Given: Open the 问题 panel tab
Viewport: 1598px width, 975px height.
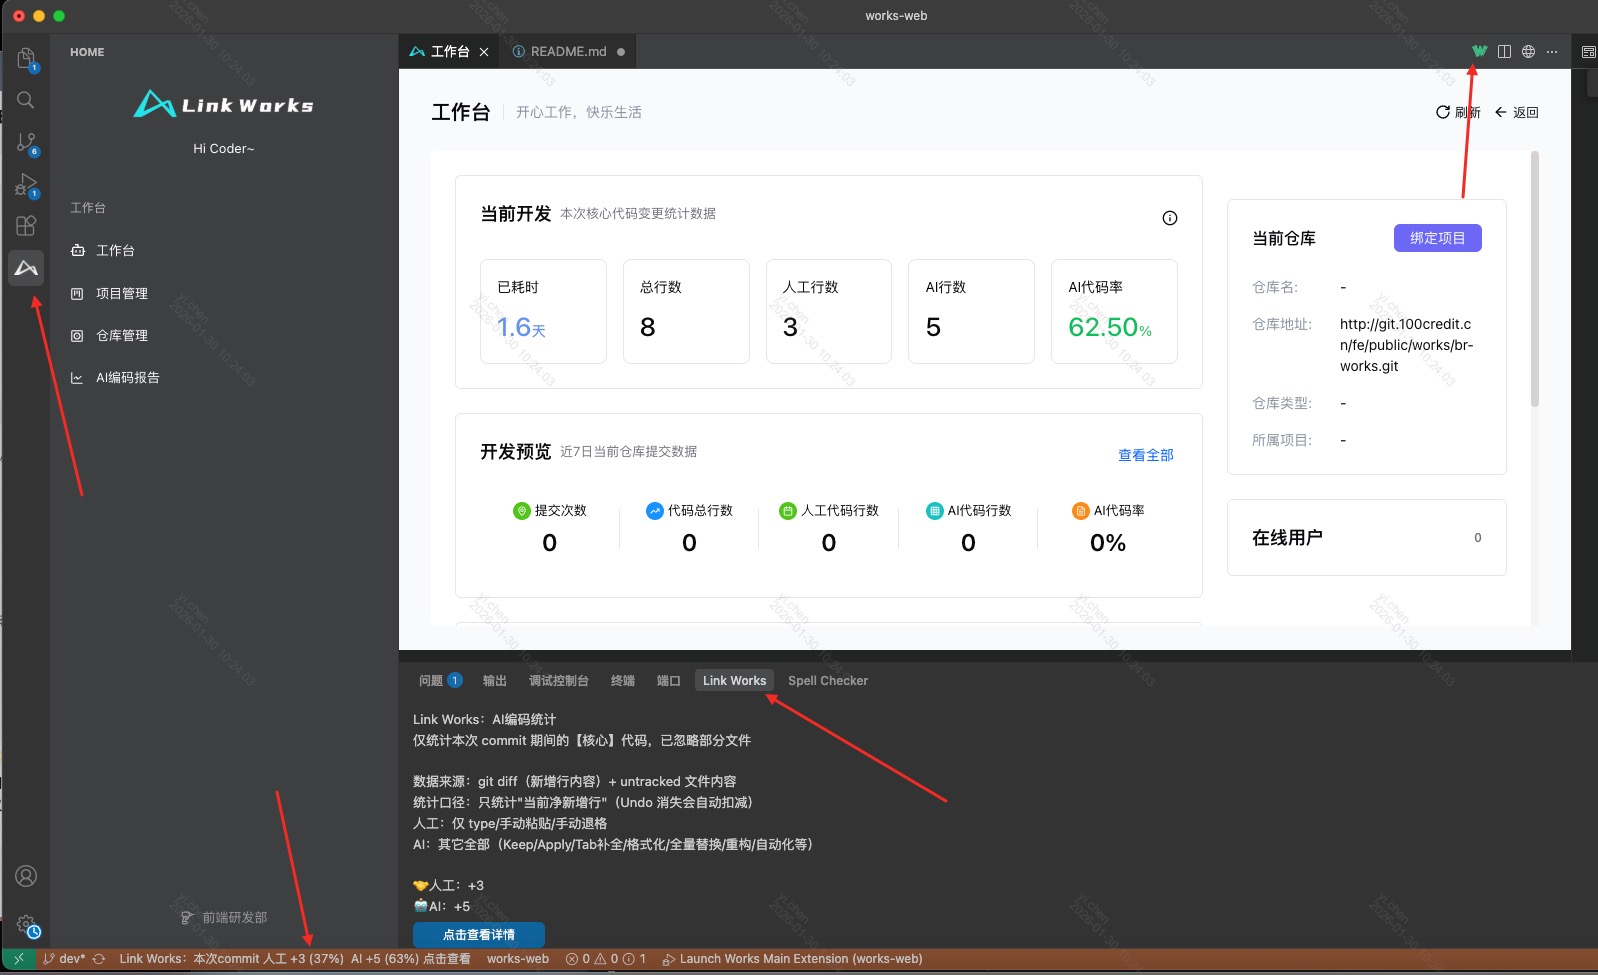Looking at the screenshot, I should coord(440,681).
